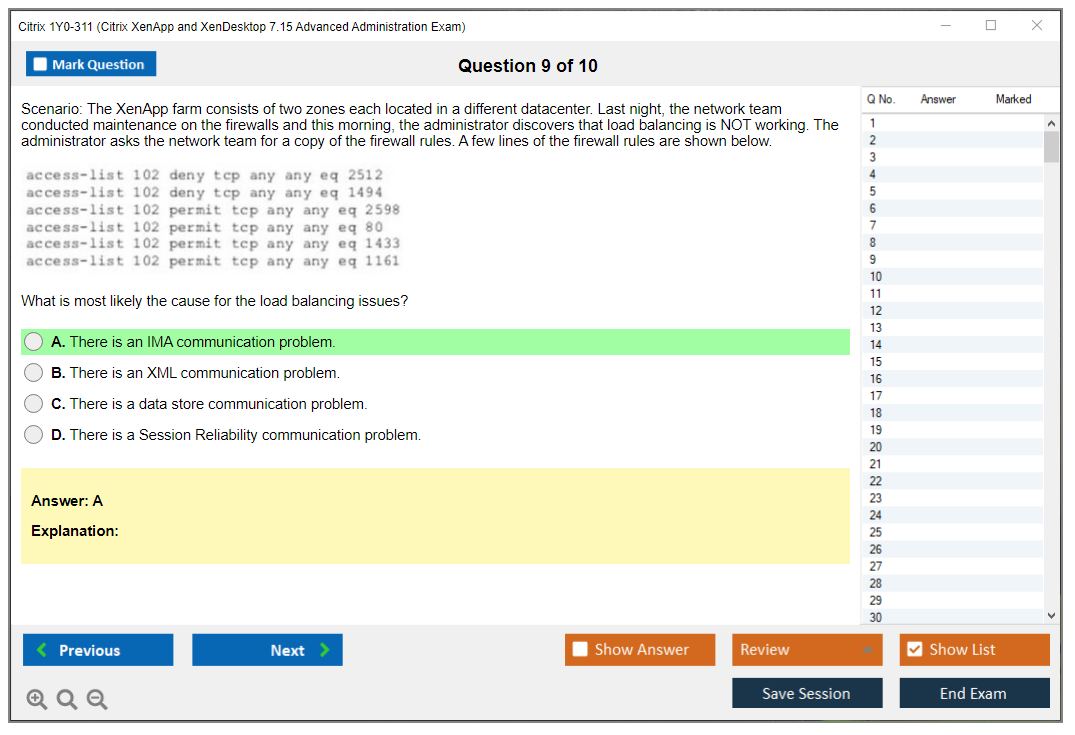
Task: Toggle the Mark Question checkbox
Action: [x=41, y=64]
